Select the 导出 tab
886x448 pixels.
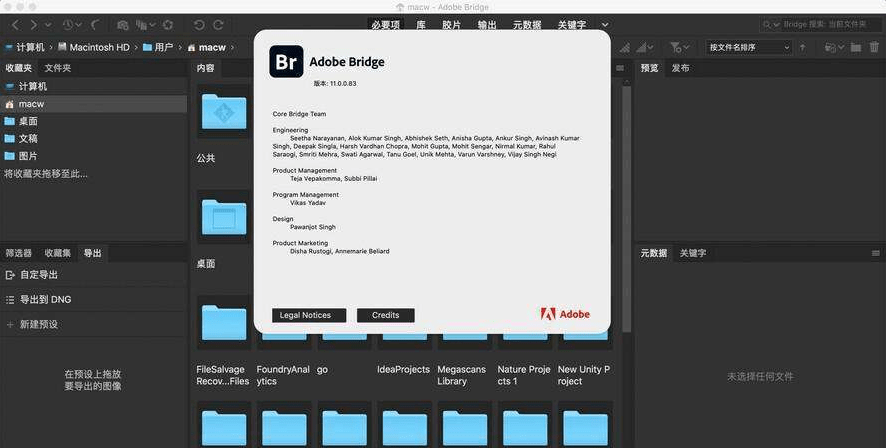point(93,253)
